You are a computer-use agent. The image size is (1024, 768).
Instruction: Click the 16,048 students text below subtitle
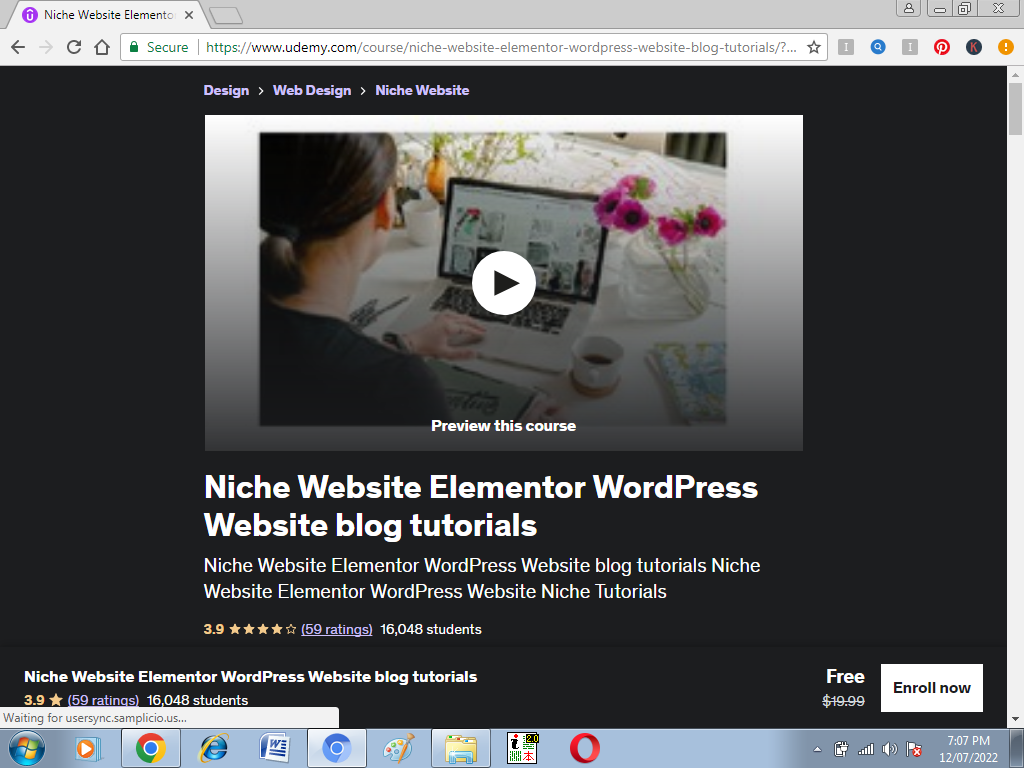(x=431, y=629)
